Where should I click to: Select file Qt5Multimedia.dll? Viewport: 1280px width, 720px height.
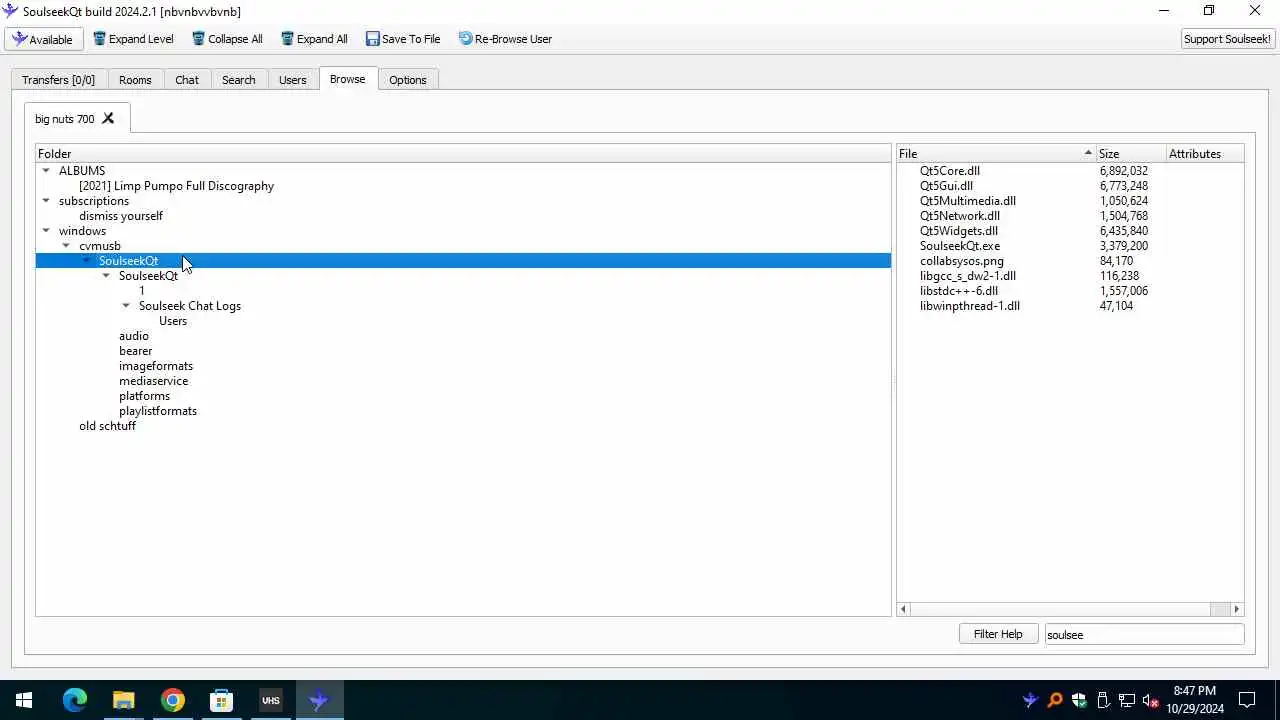click(968, 201)
